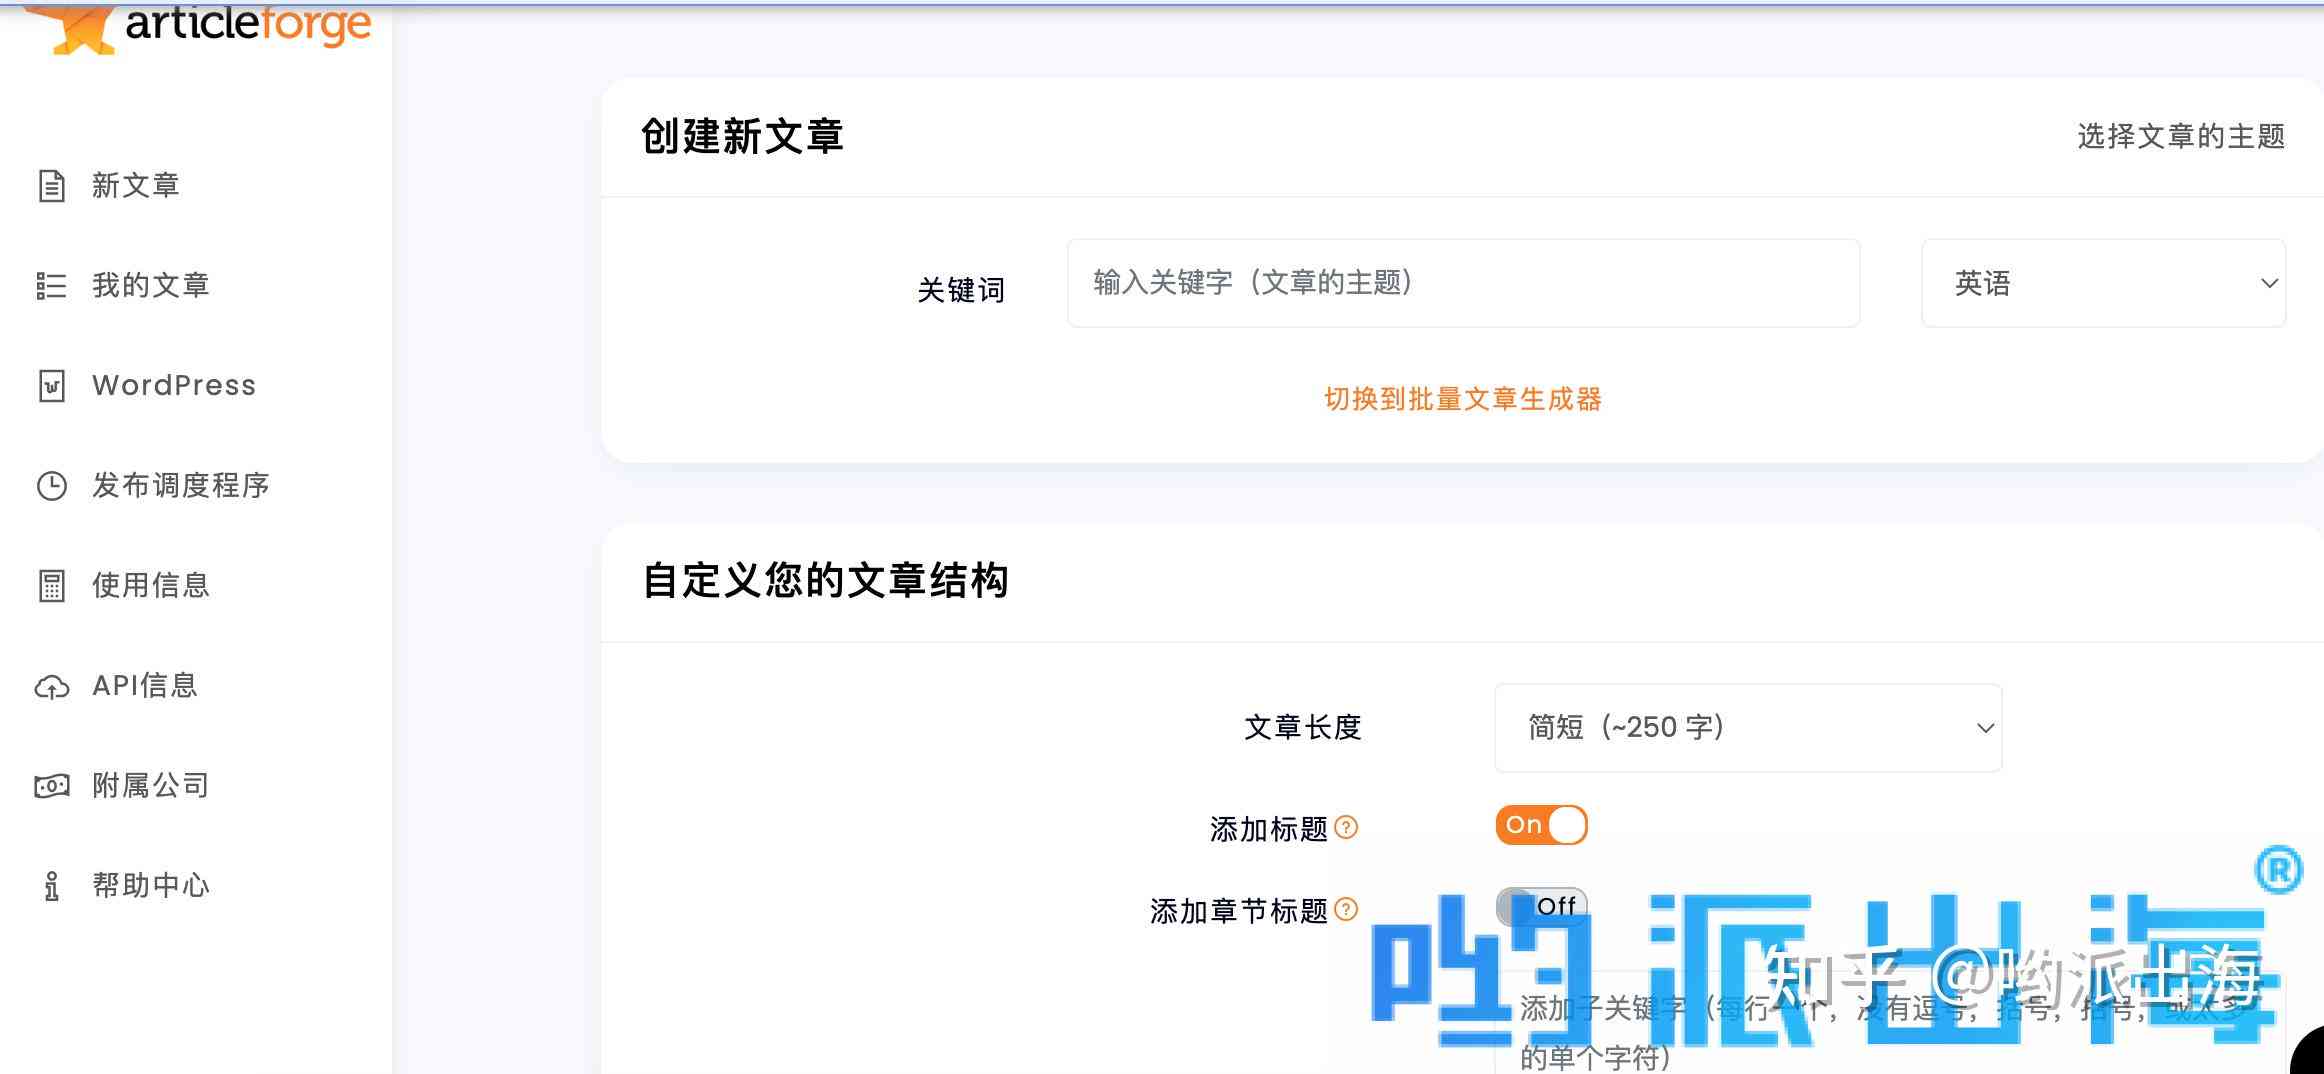Open 使用信息 page
Viewport: 2324px width, 1074px height.
point(150,586)
